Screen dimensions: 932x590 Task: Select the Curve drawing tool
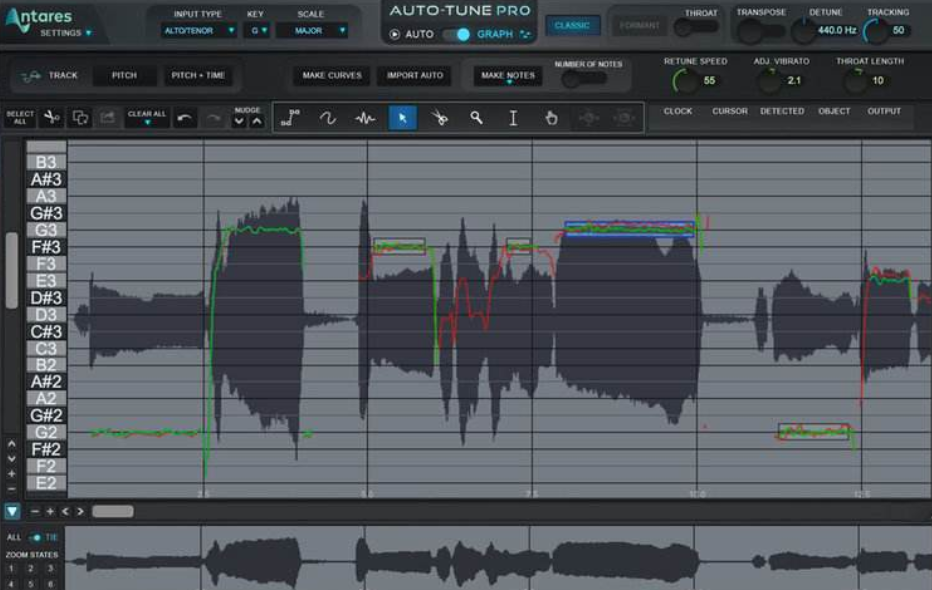(328, 118)
